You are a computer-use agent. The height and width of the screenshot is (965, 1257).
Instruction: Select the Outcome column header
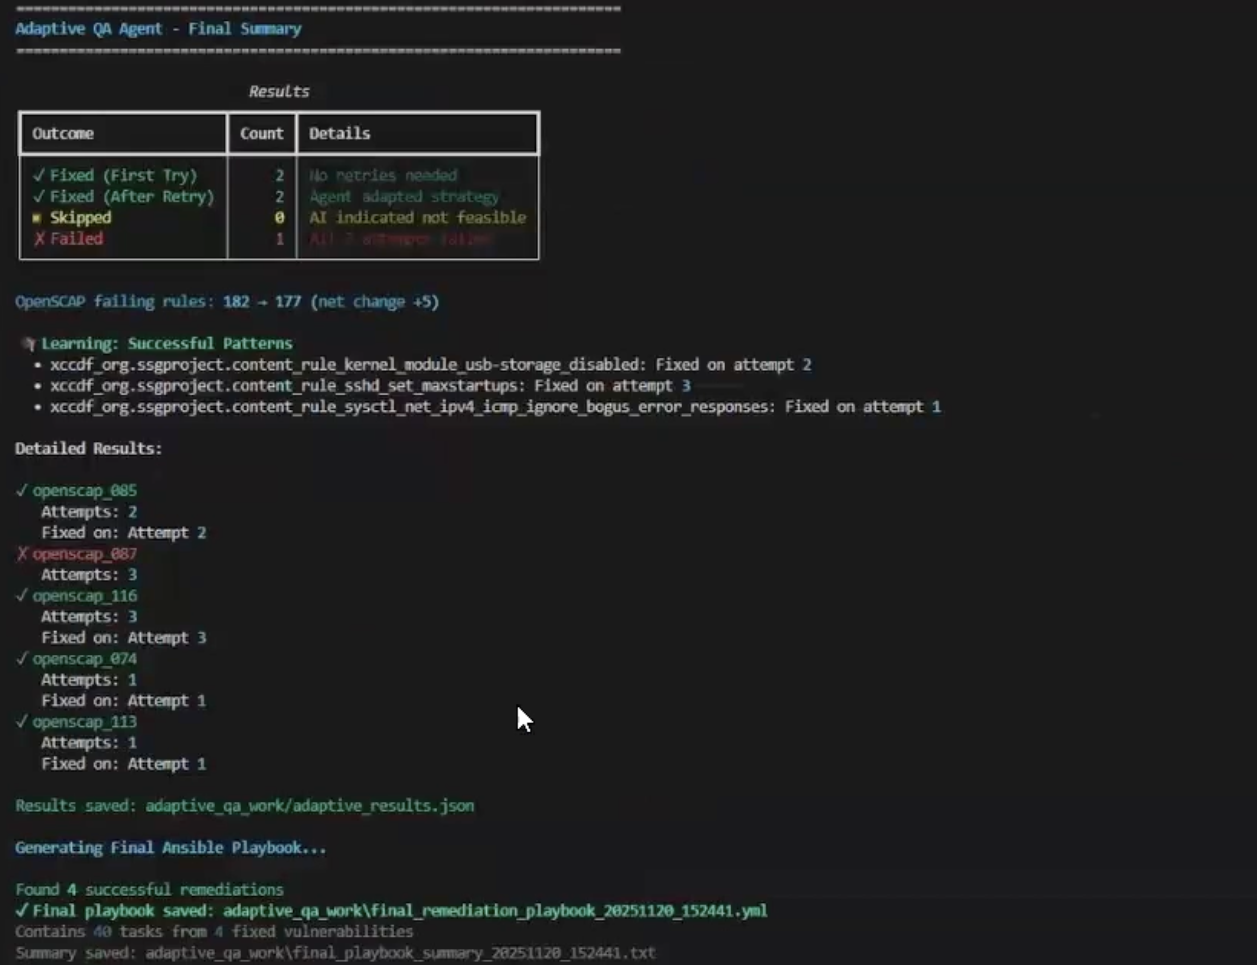tap(61, 133)
